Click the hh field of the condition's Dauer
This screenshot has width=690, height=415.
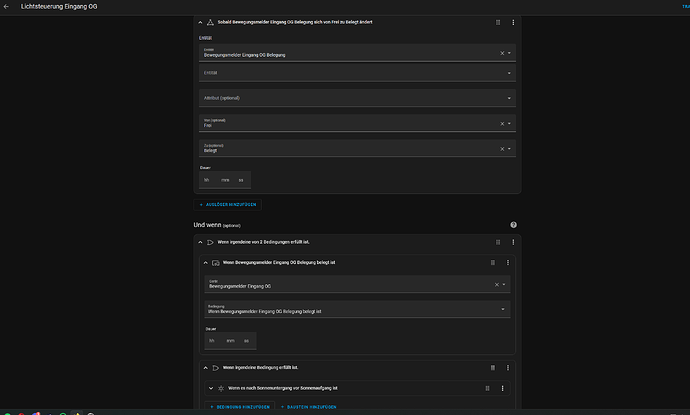pos(212,341)
